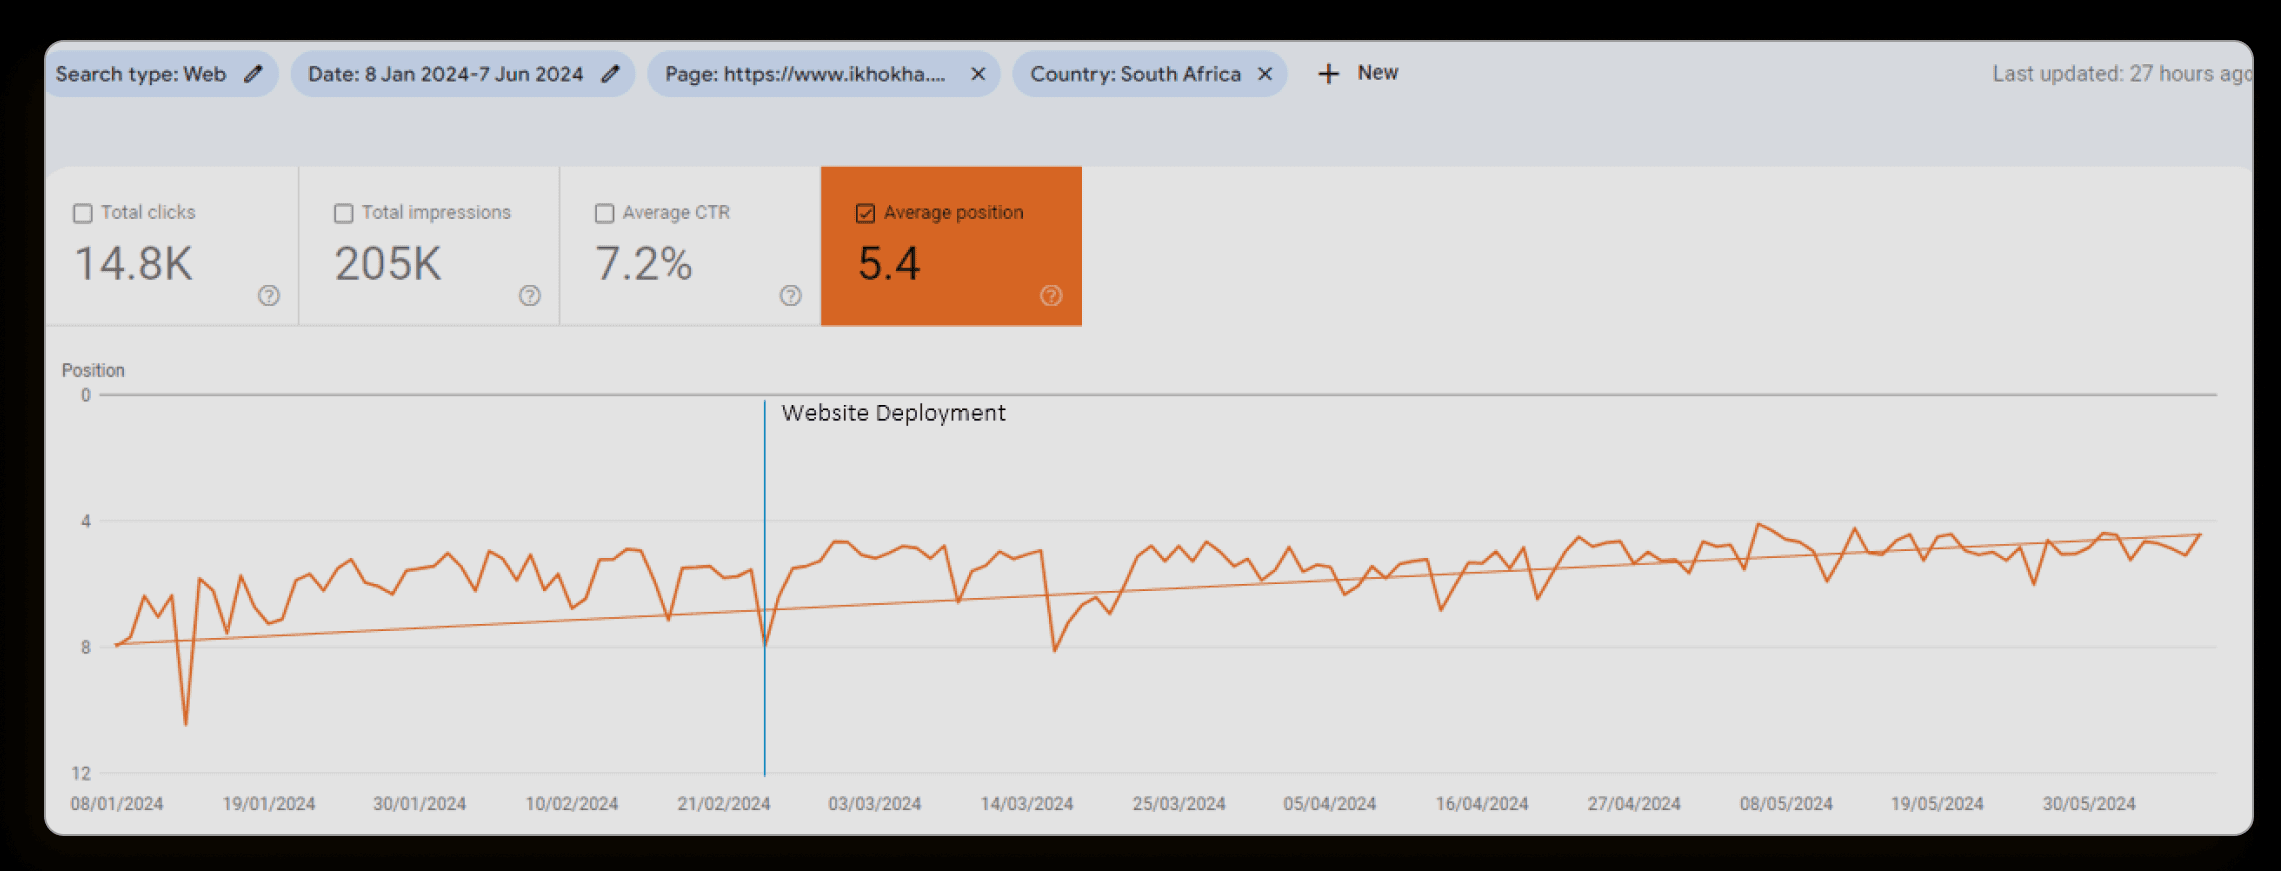Remove the Country: South Africa filter X
The image size is (2281, 871).
[x=1265, y=74]
